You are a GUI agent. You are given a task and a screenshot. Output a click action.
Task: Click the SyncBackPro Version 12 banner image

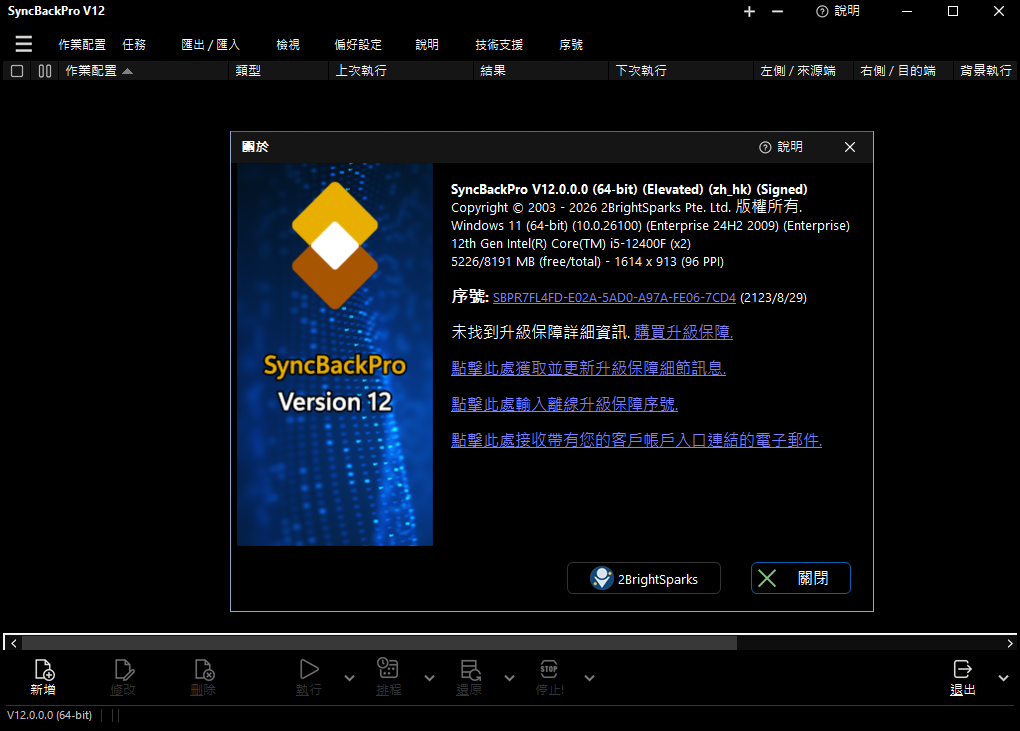click(x=335, y=354)
